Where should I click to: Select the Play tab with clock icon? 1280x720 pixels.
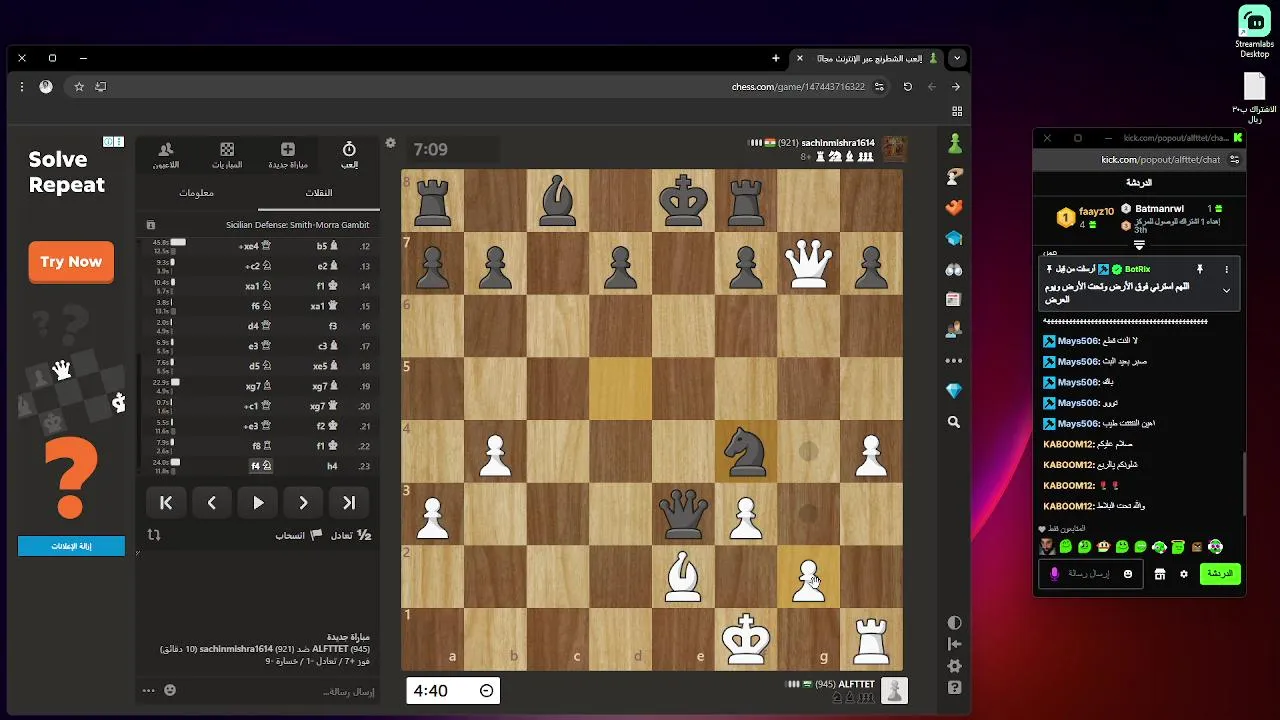tap(349, 155)
